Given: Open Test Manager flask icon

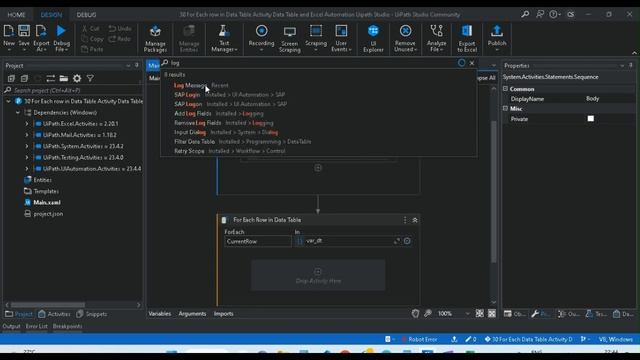Looking at the screenshot, I should coord(224,31).
